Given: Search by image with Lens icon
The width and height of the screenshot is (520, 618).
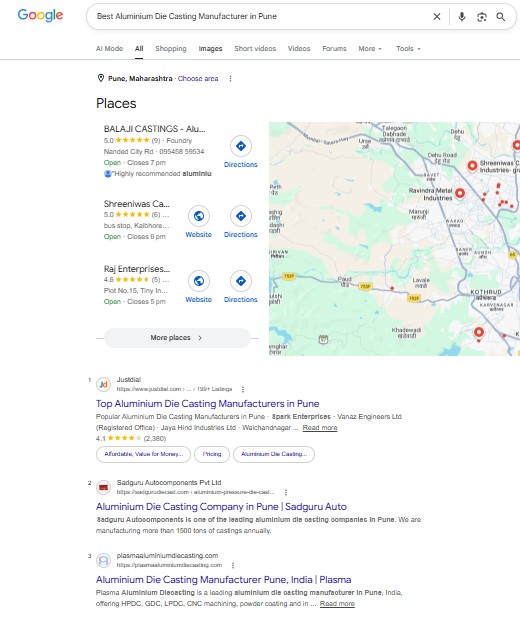Looking at the screenshot, I should pos(481,17).
